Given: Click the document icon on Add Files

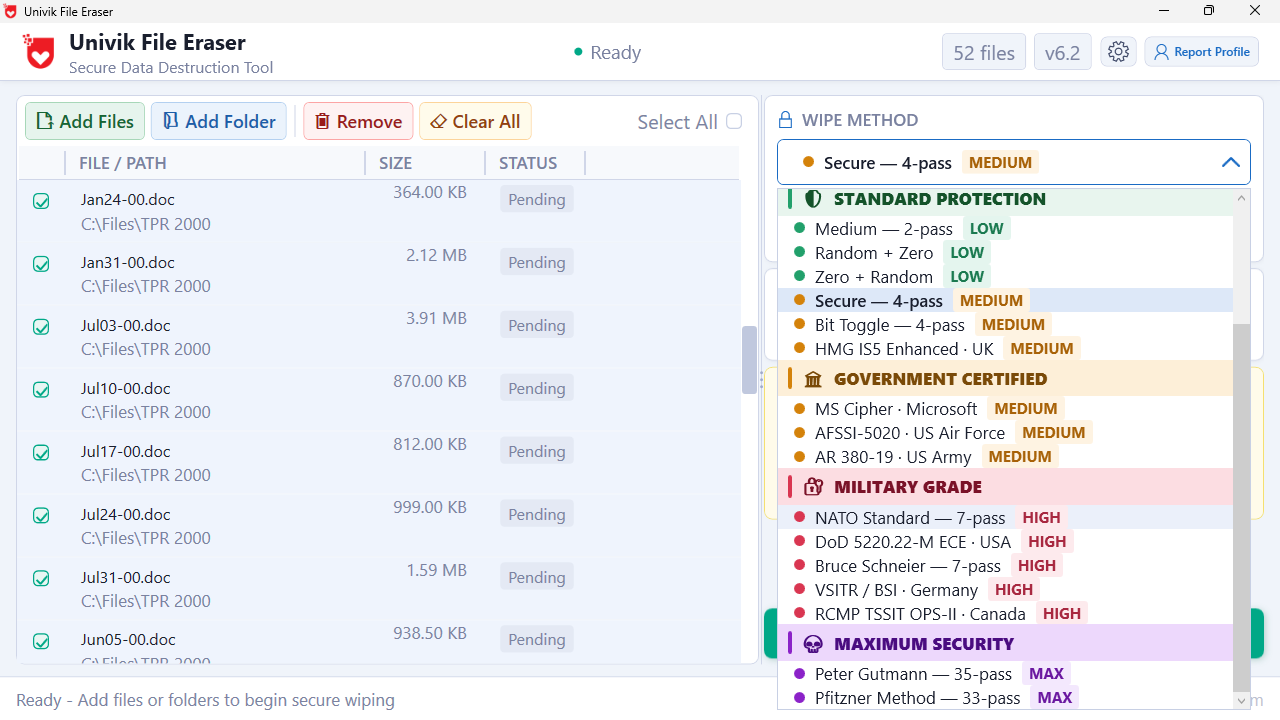Looking at the screenshot, I should click(45, 120).
